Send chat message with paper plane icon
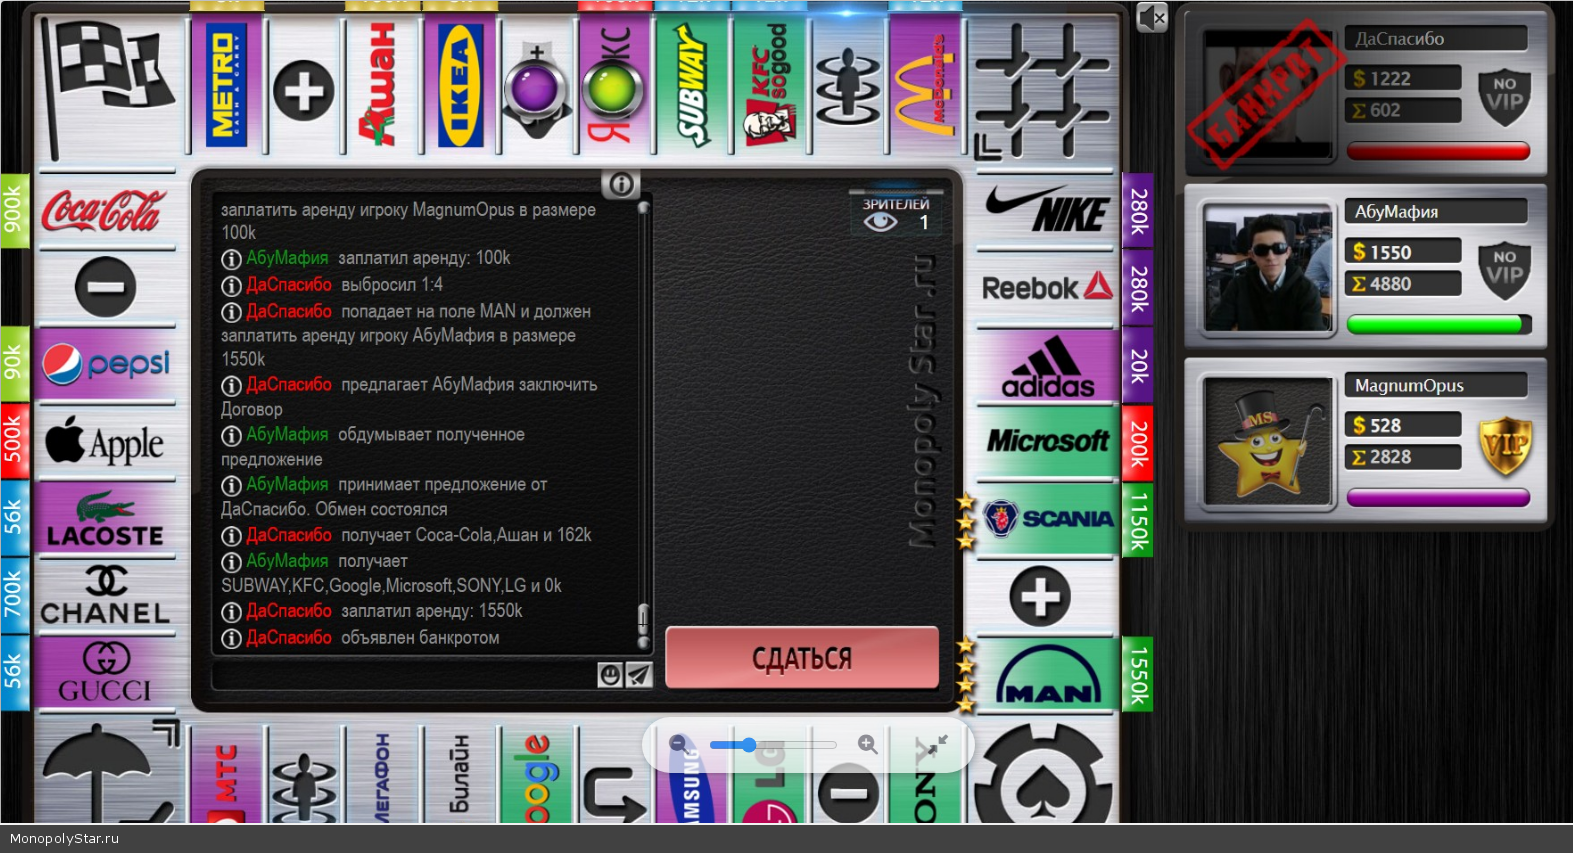Viewport: 1573px width, 853px height. 639,675
